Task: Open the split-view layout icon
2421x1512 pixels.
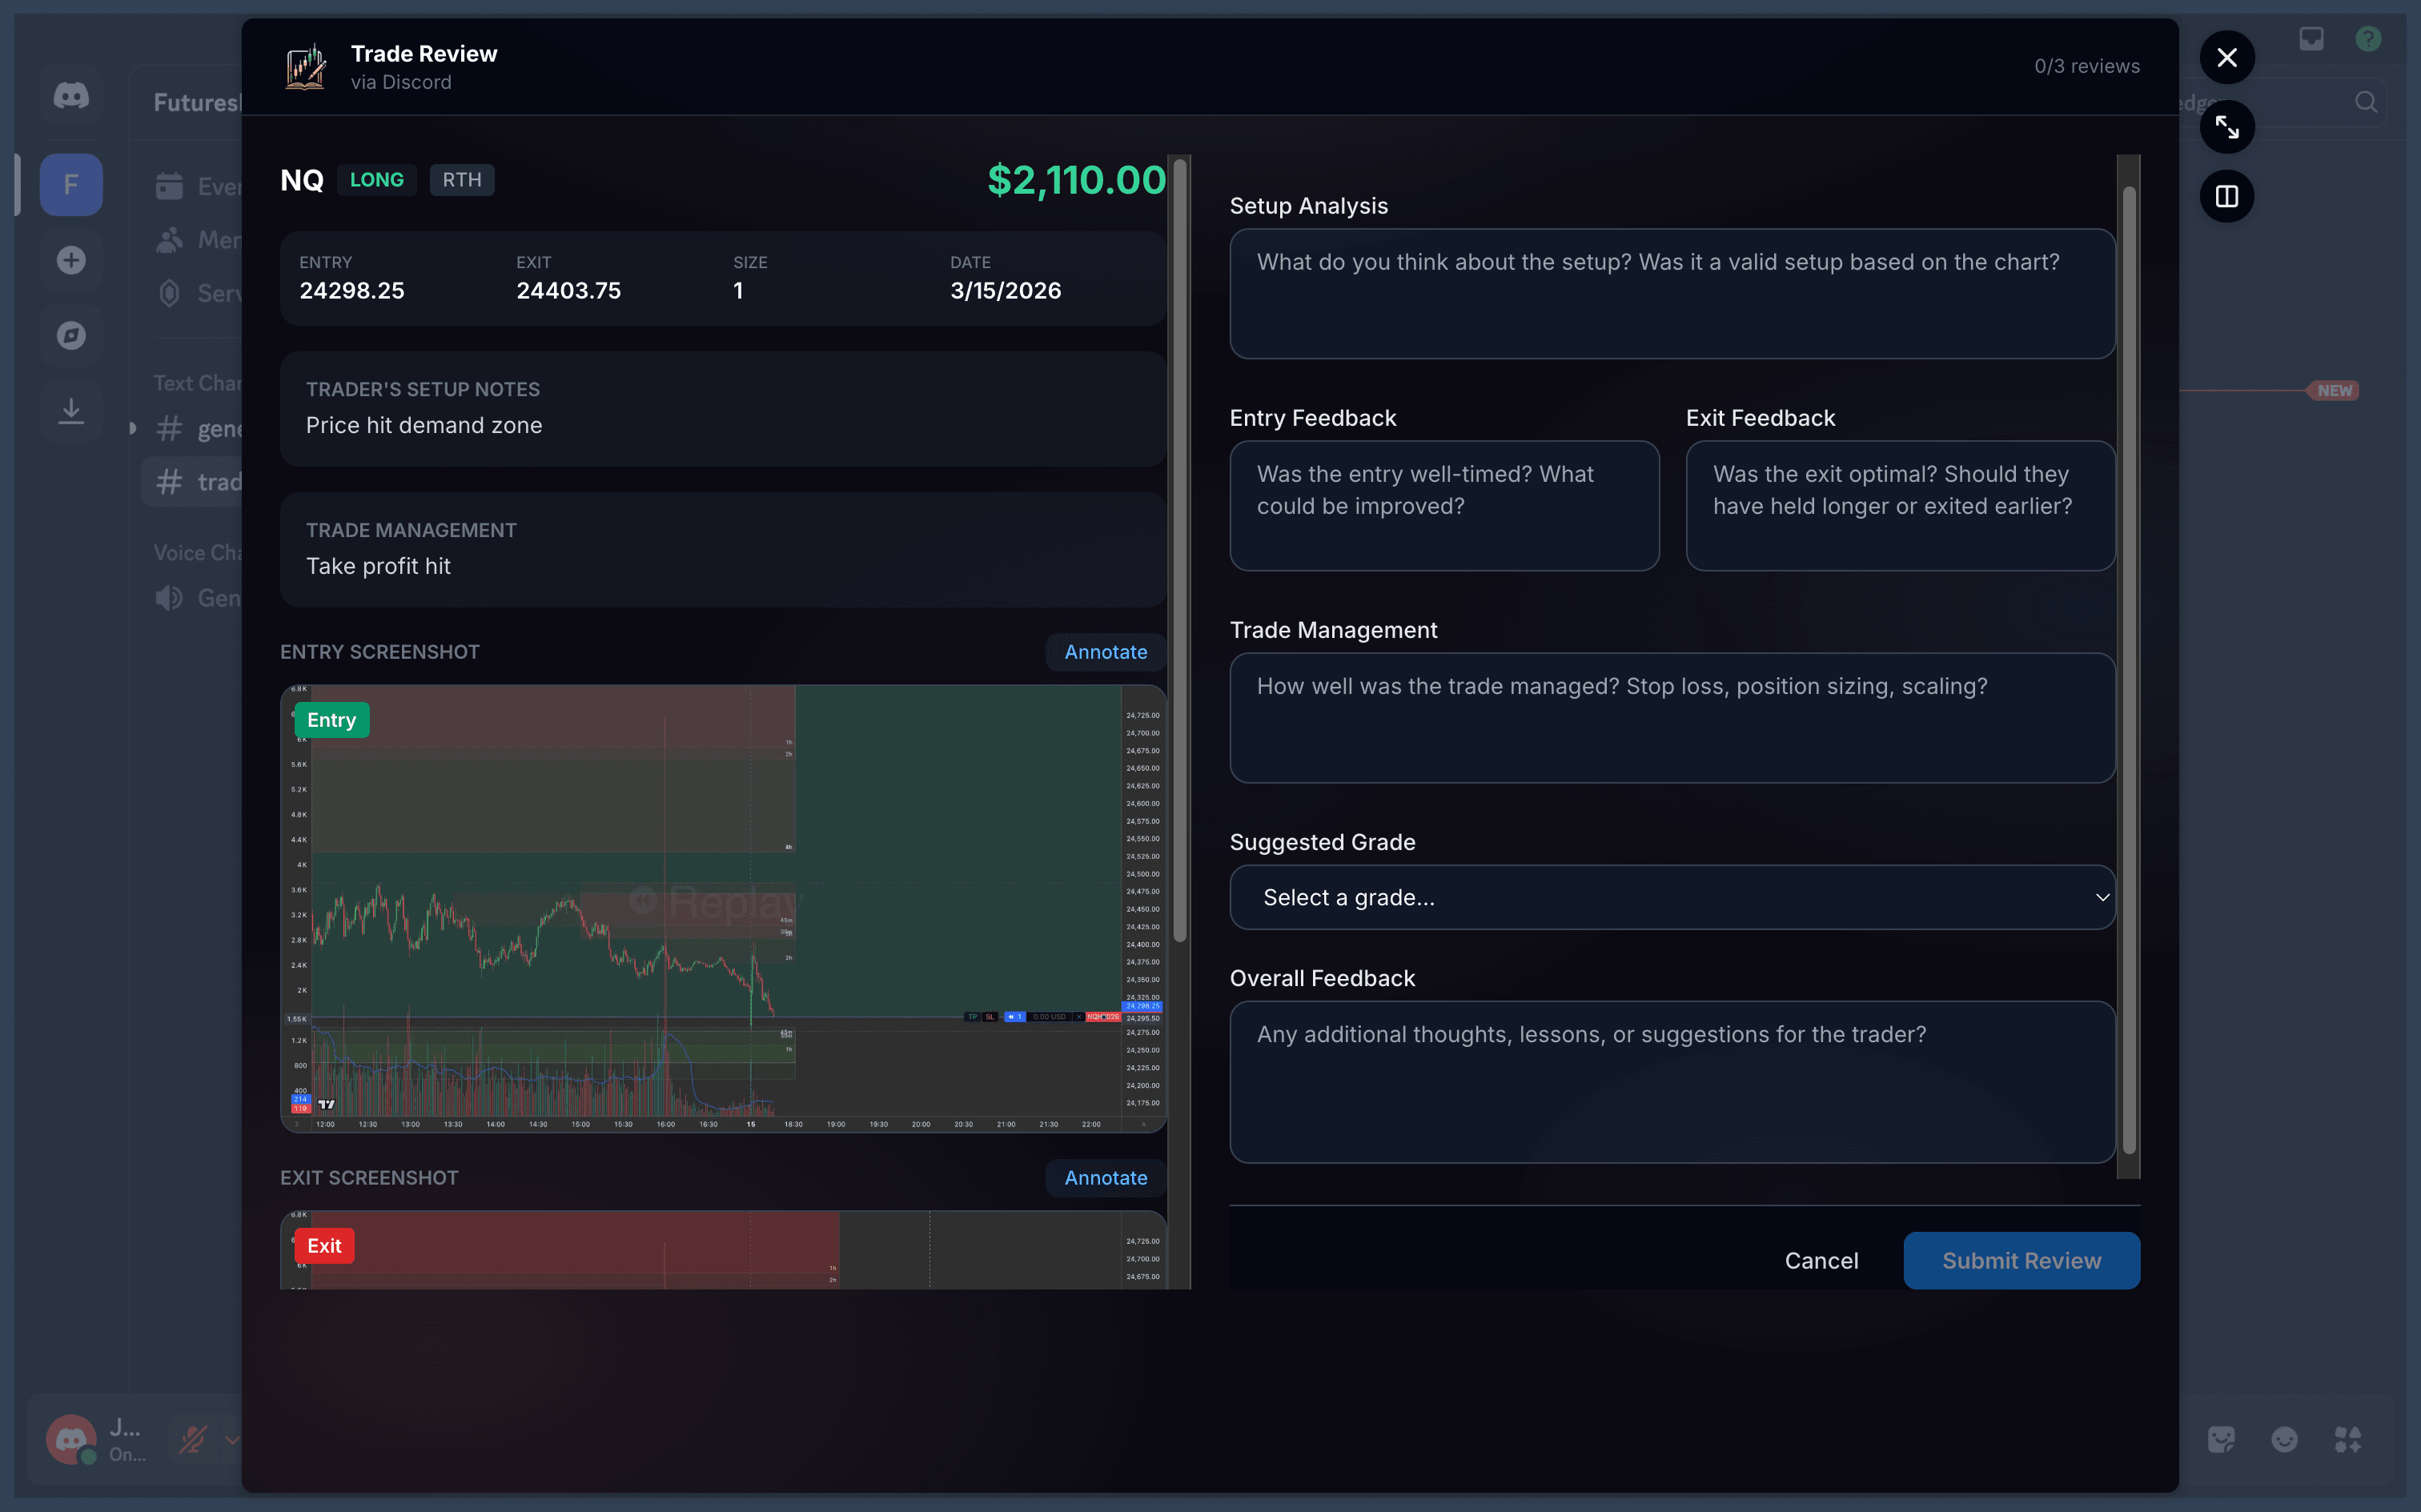Action: (2227, 196)
